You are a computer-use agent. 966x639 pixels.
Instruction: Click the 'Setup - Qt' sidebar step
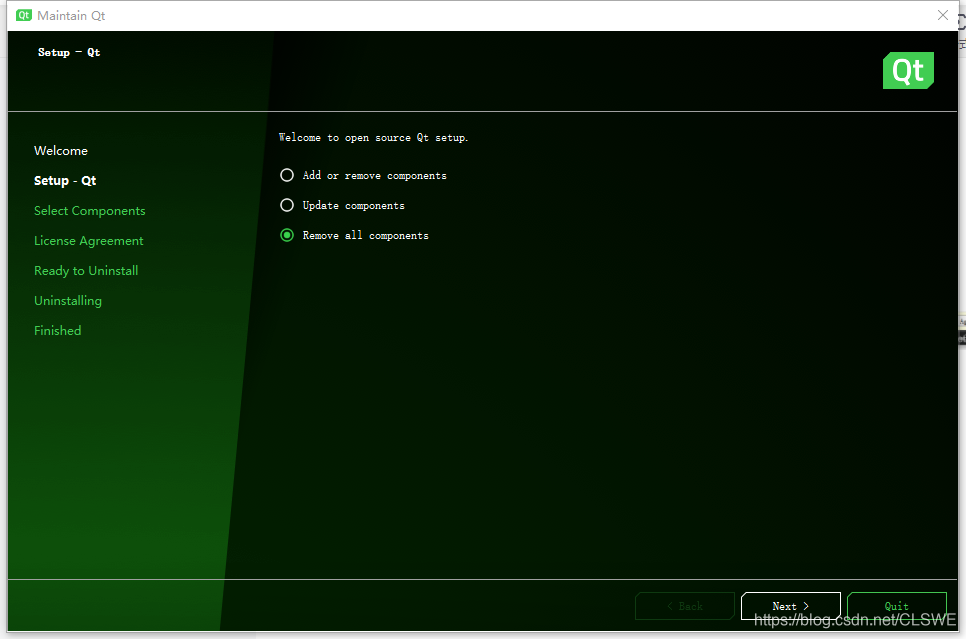(65, 181)
